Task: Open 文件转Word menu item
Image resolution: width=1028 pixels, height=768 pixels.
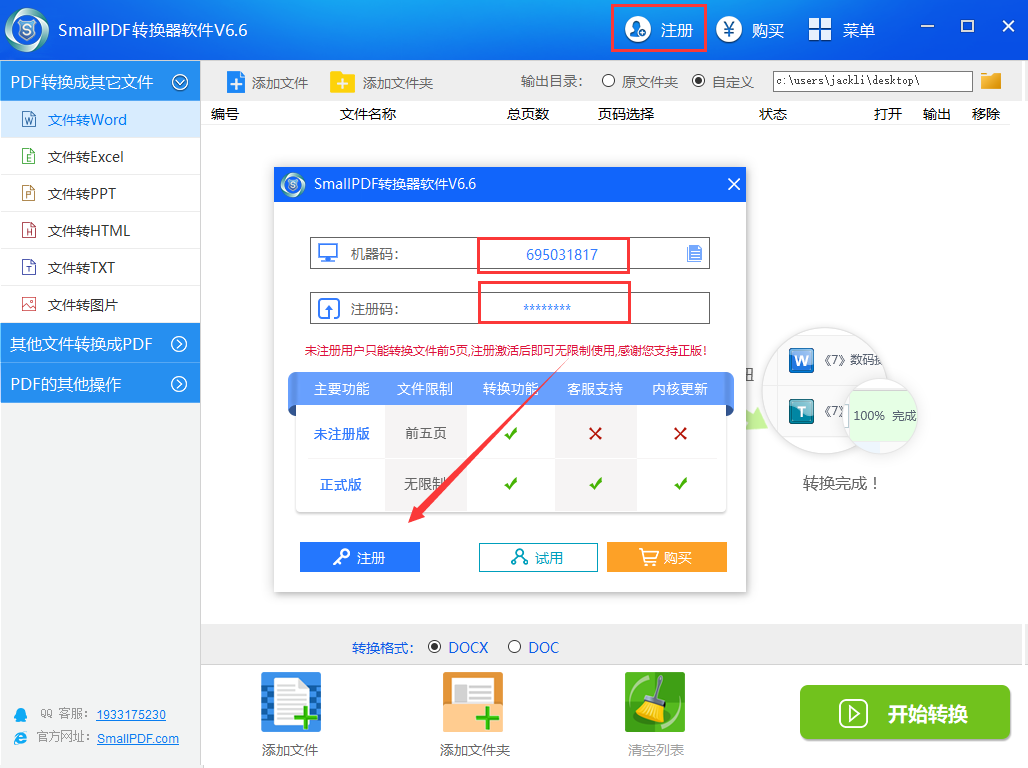Action: pyautogui.click(x=100, y=119)
